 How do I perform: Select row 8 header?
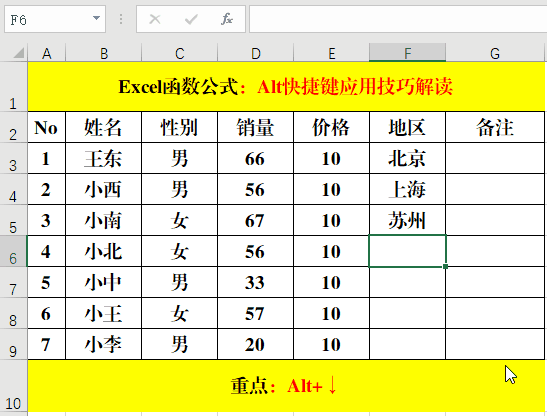(13, 313)
